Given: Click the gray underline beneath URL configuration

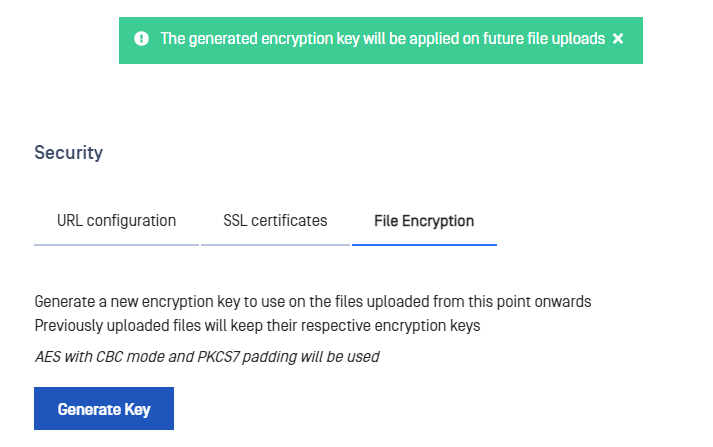Looking at the screenshot, I should click(x=116, y=245).
